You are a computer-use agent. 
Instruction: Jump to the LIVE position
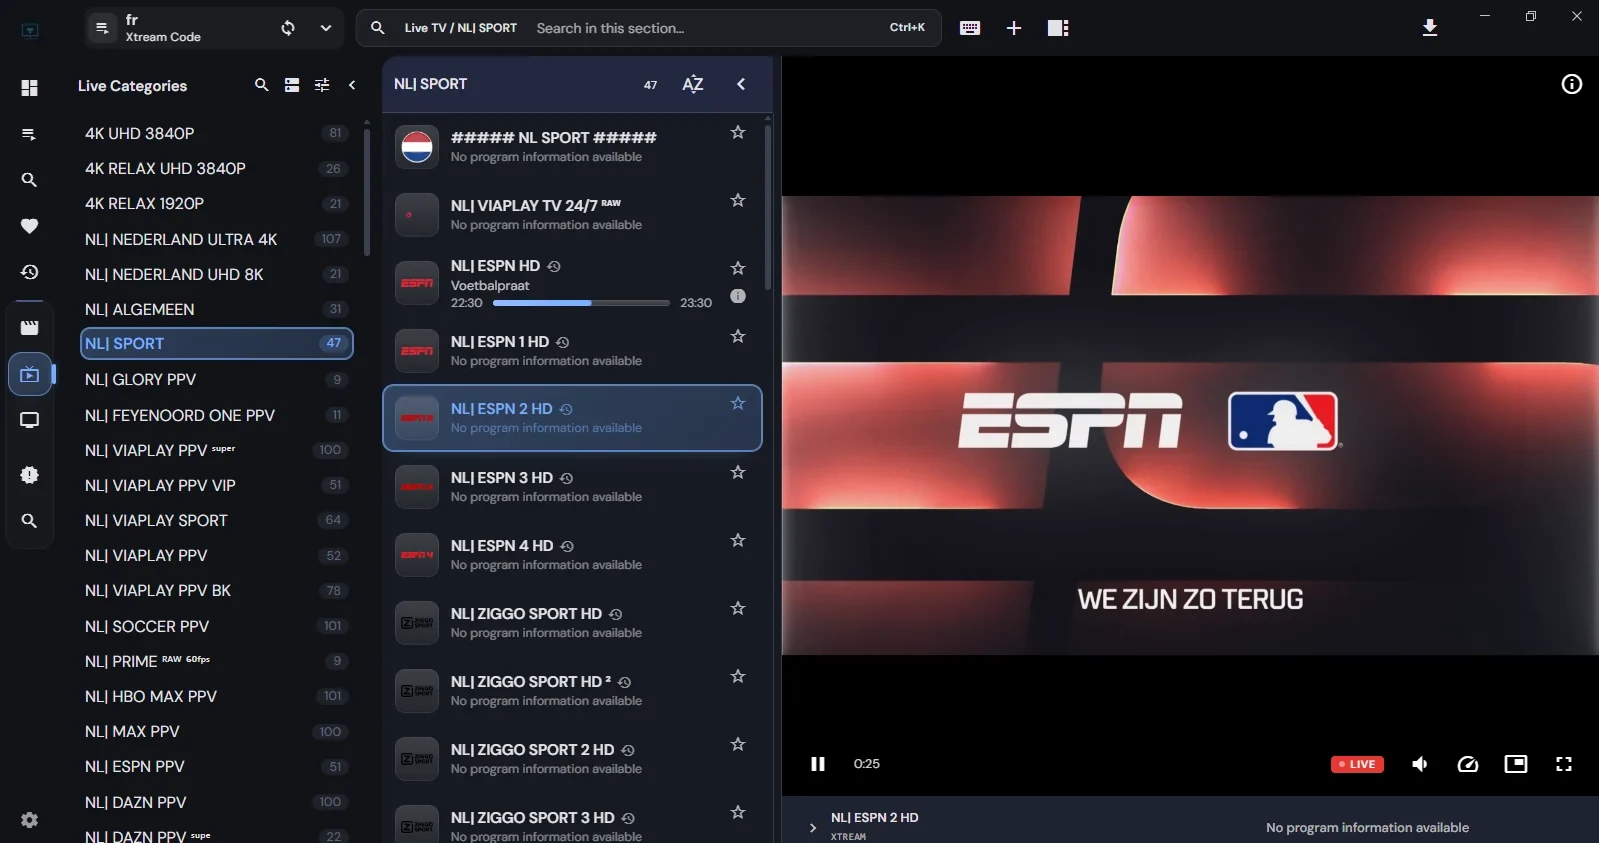coord(1357,764)
